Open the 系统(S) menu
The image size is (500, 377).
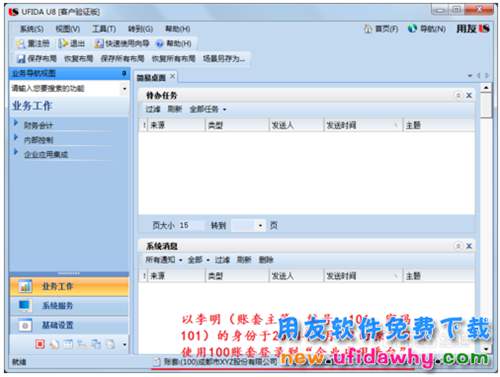[x=32, y=29]
